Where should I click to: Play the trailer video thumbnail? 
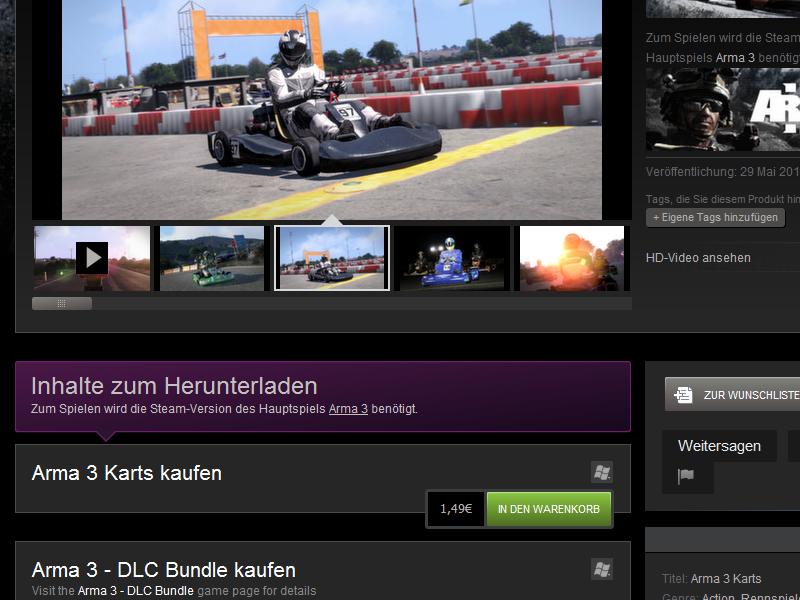[92, 258]
